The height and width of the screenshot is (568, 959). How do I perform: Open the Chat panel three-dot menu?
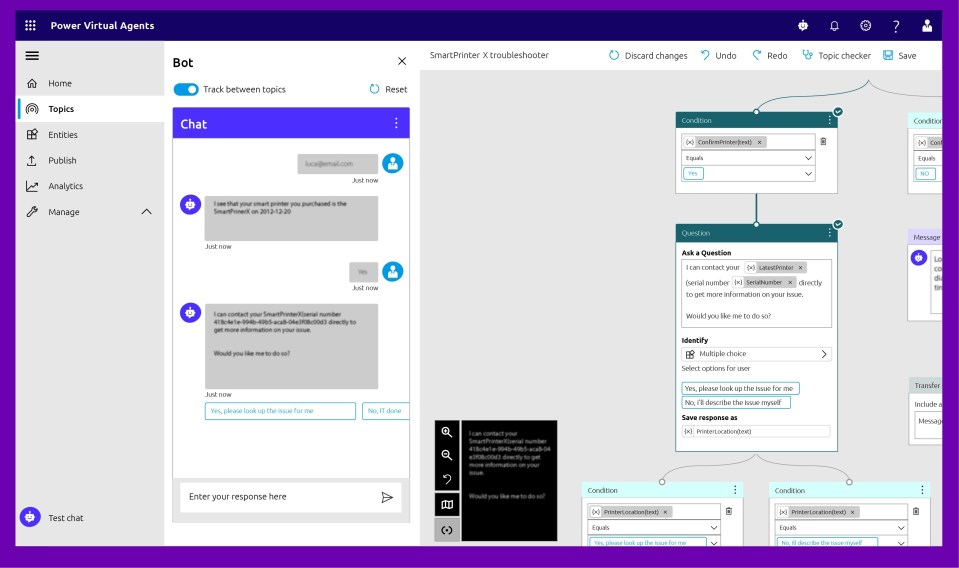[x=396, y=123]
